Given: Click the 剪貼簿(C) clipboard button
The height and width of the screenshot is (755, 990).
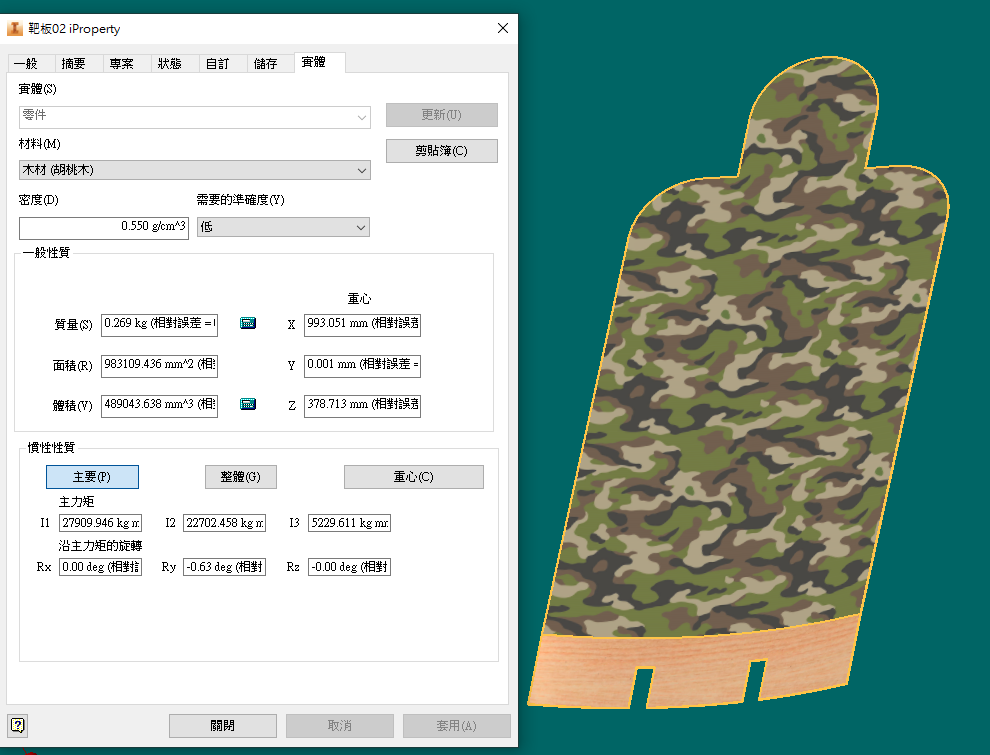Looking at the screenshot, I should pos(441,151).
